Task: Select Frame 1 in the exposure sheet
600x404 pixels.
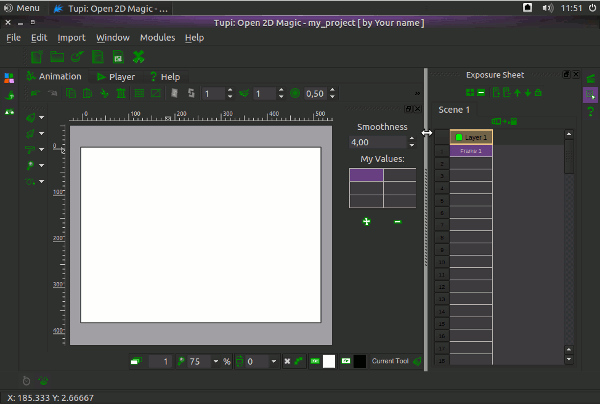Action: pyautogui.click(x=471, y=151)
